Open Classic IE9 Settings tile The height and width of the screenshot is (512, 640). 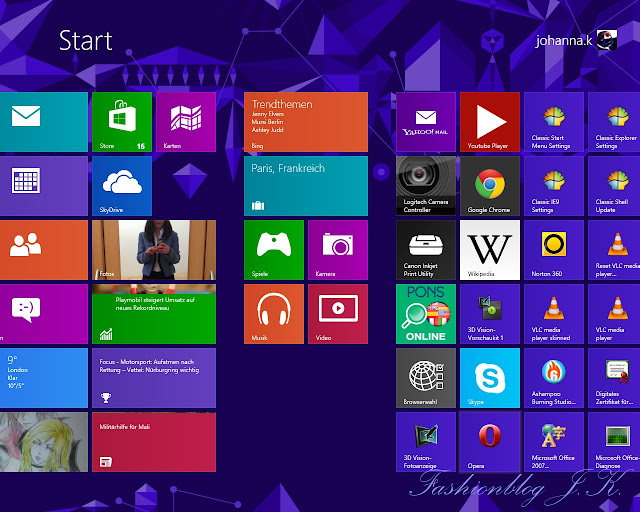coord(554,186)
